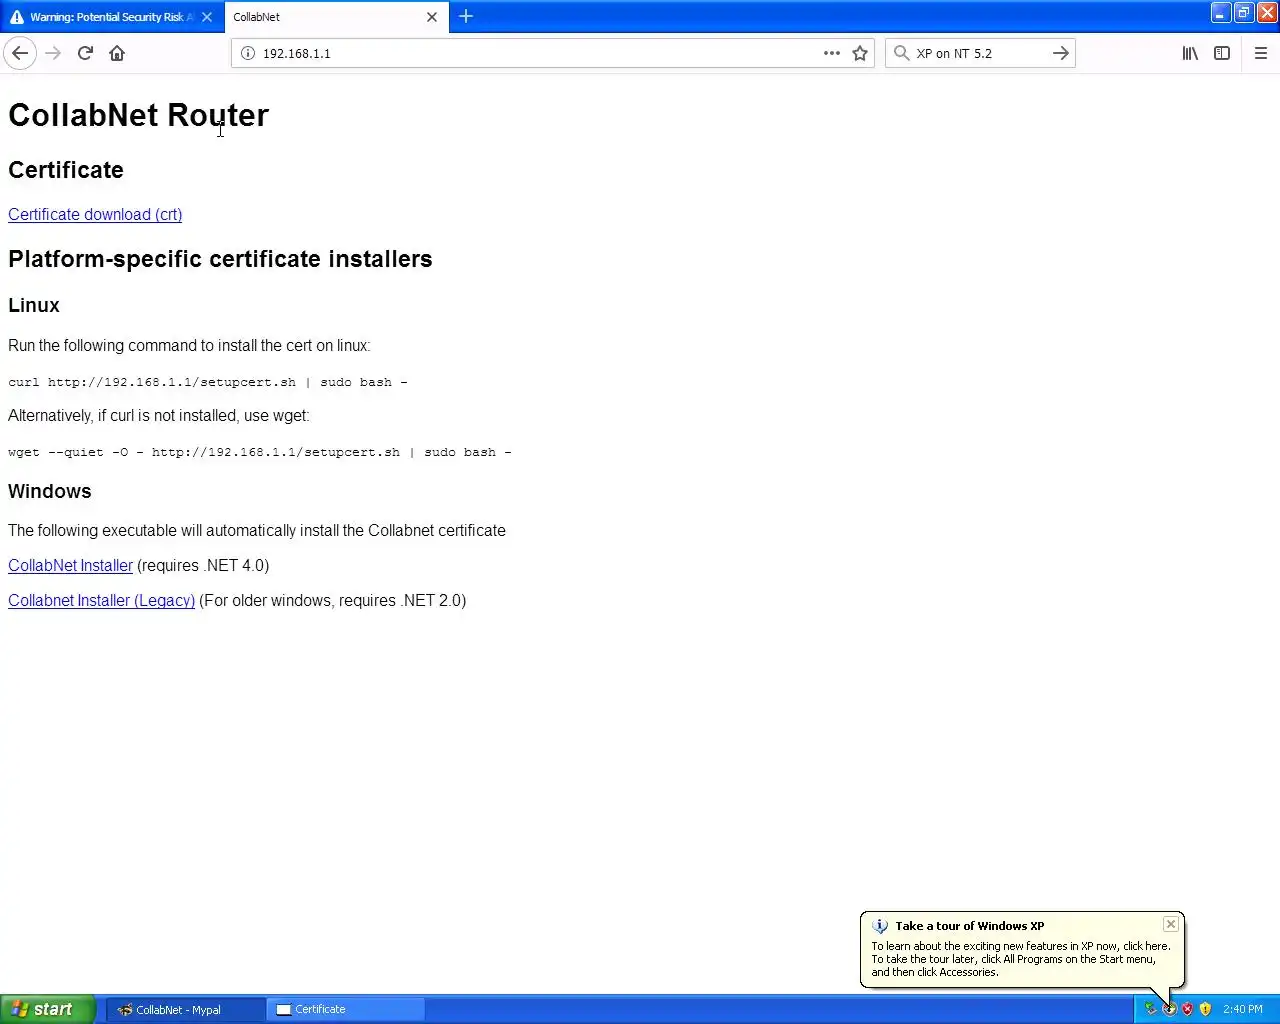Click the CollabNet Router heading
Viewport: 1280px width, 1024px height.
click(x=138, y=115)
